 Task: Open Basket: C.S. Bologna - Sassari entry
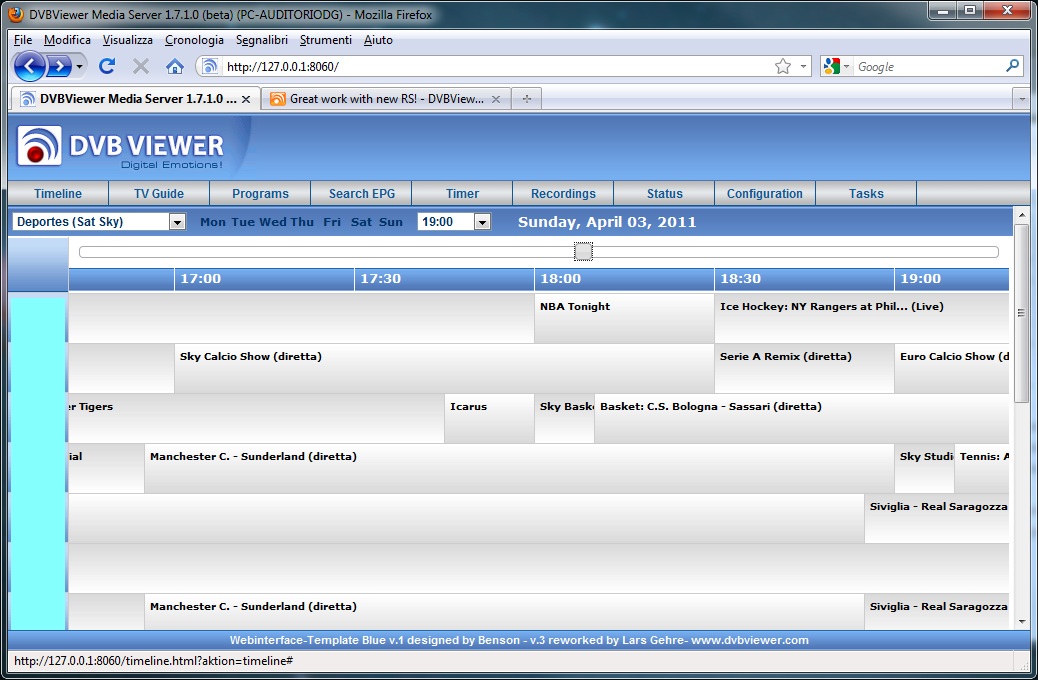point(802,418)
